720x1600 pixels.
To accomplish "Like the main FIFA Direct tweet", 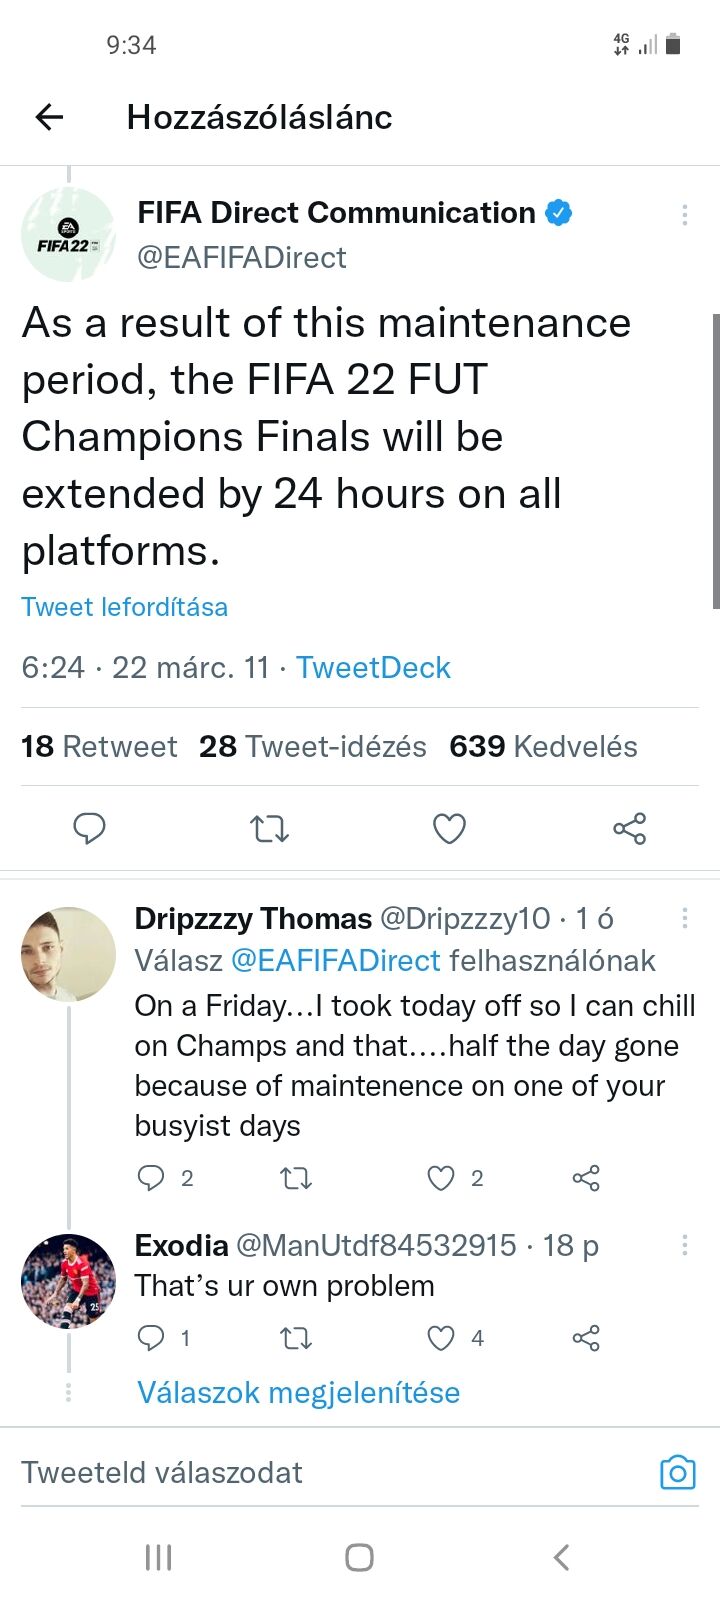I will click(449, 828).
